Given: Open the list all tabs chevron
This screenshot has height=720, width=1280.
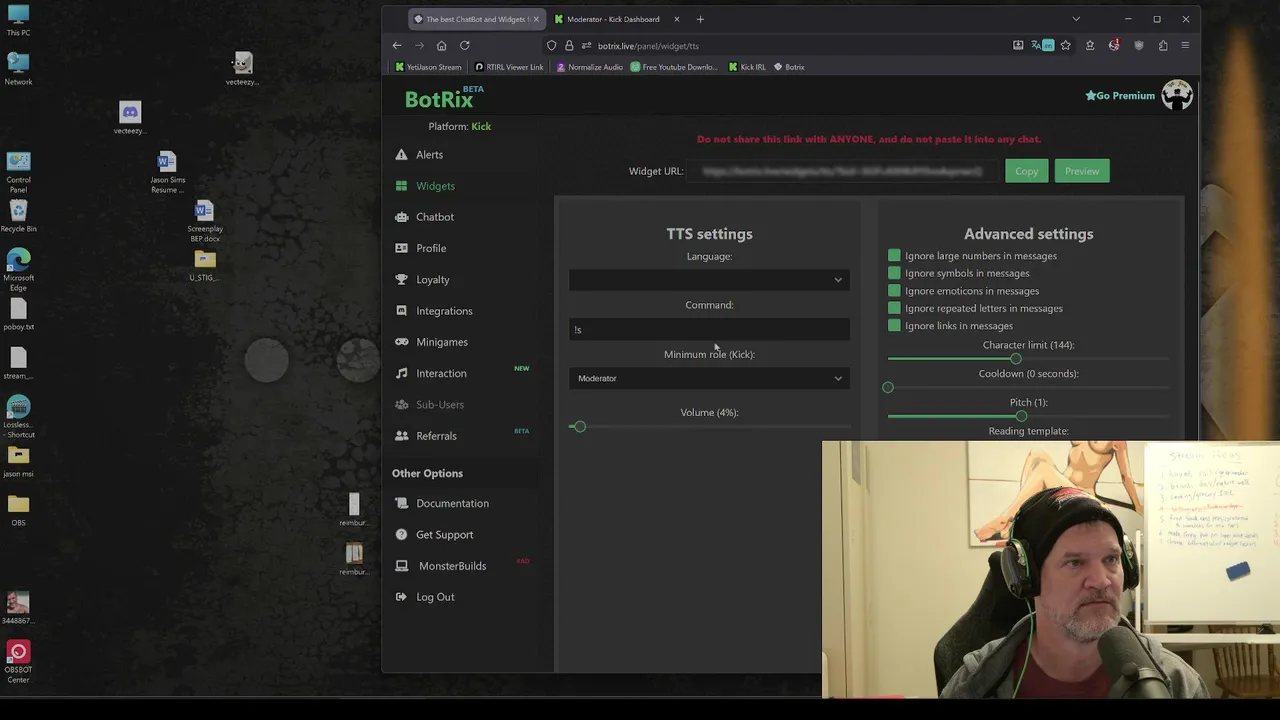Looking at the screenshot, I should tap(1076, 19).
